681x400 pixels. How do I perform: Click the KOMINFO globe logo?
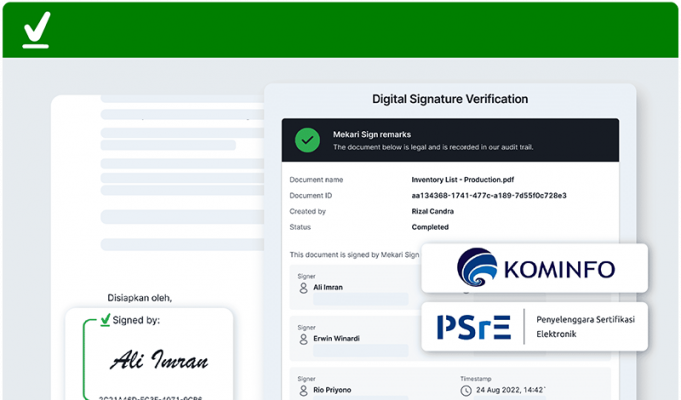tap(476, 268)
